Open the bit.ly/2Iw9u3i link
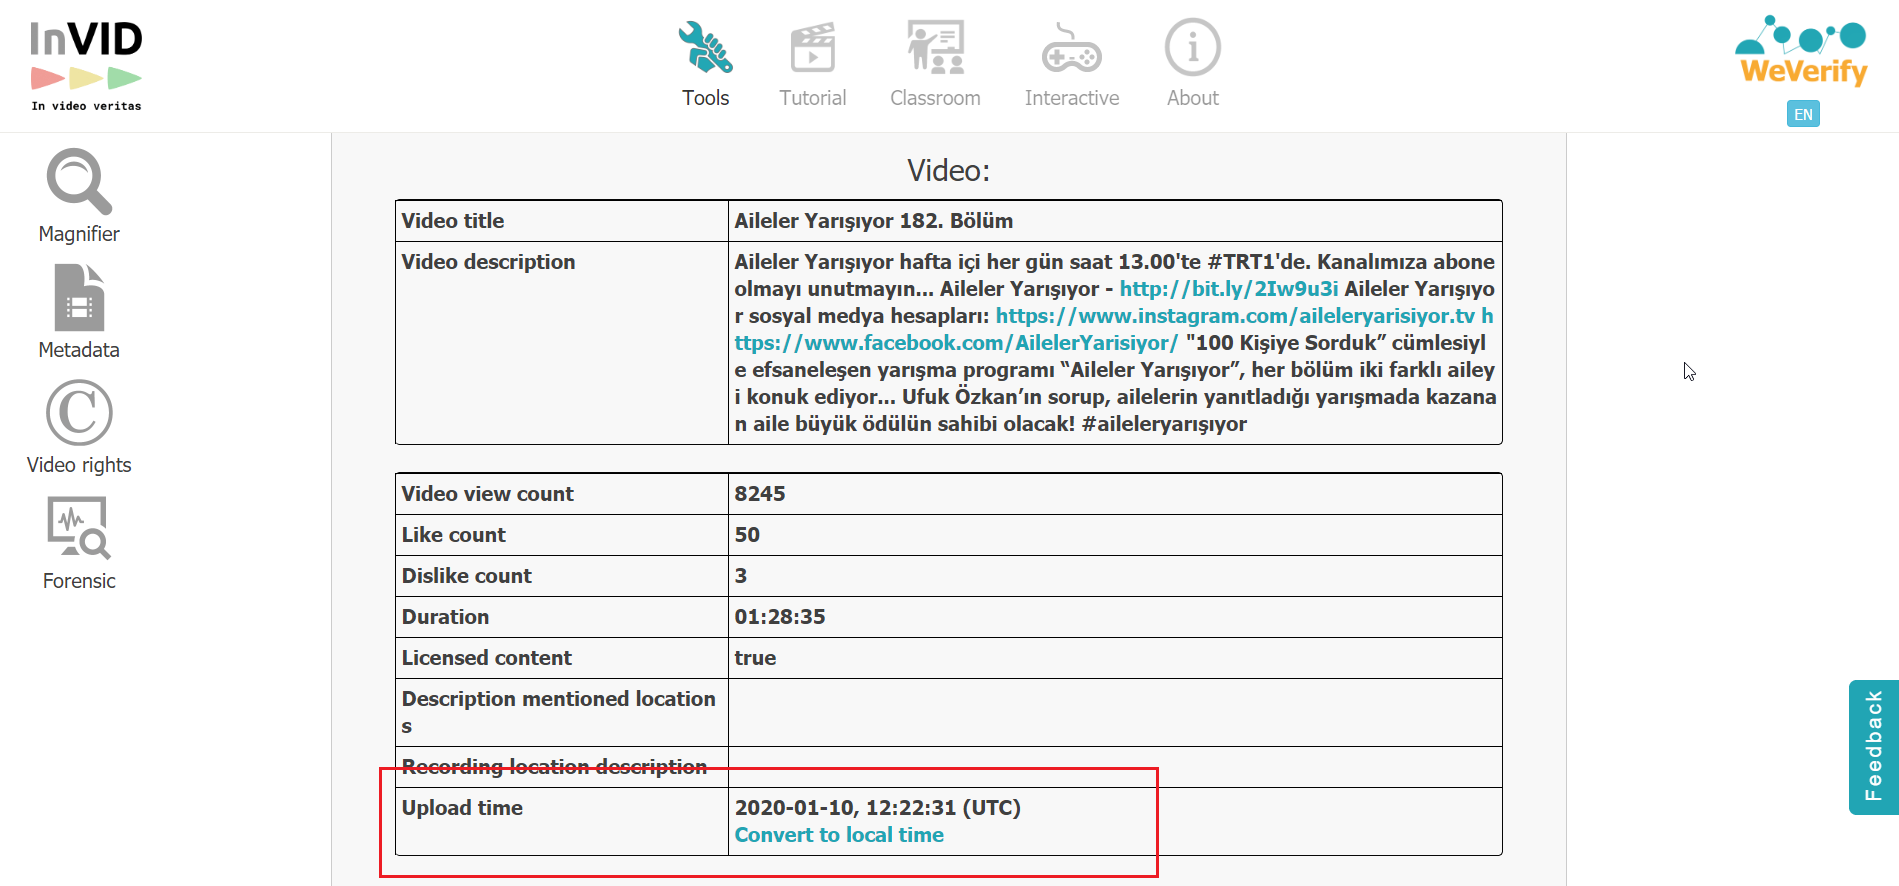This screenshot has height=886, width=1899. tap(1228, 289)
